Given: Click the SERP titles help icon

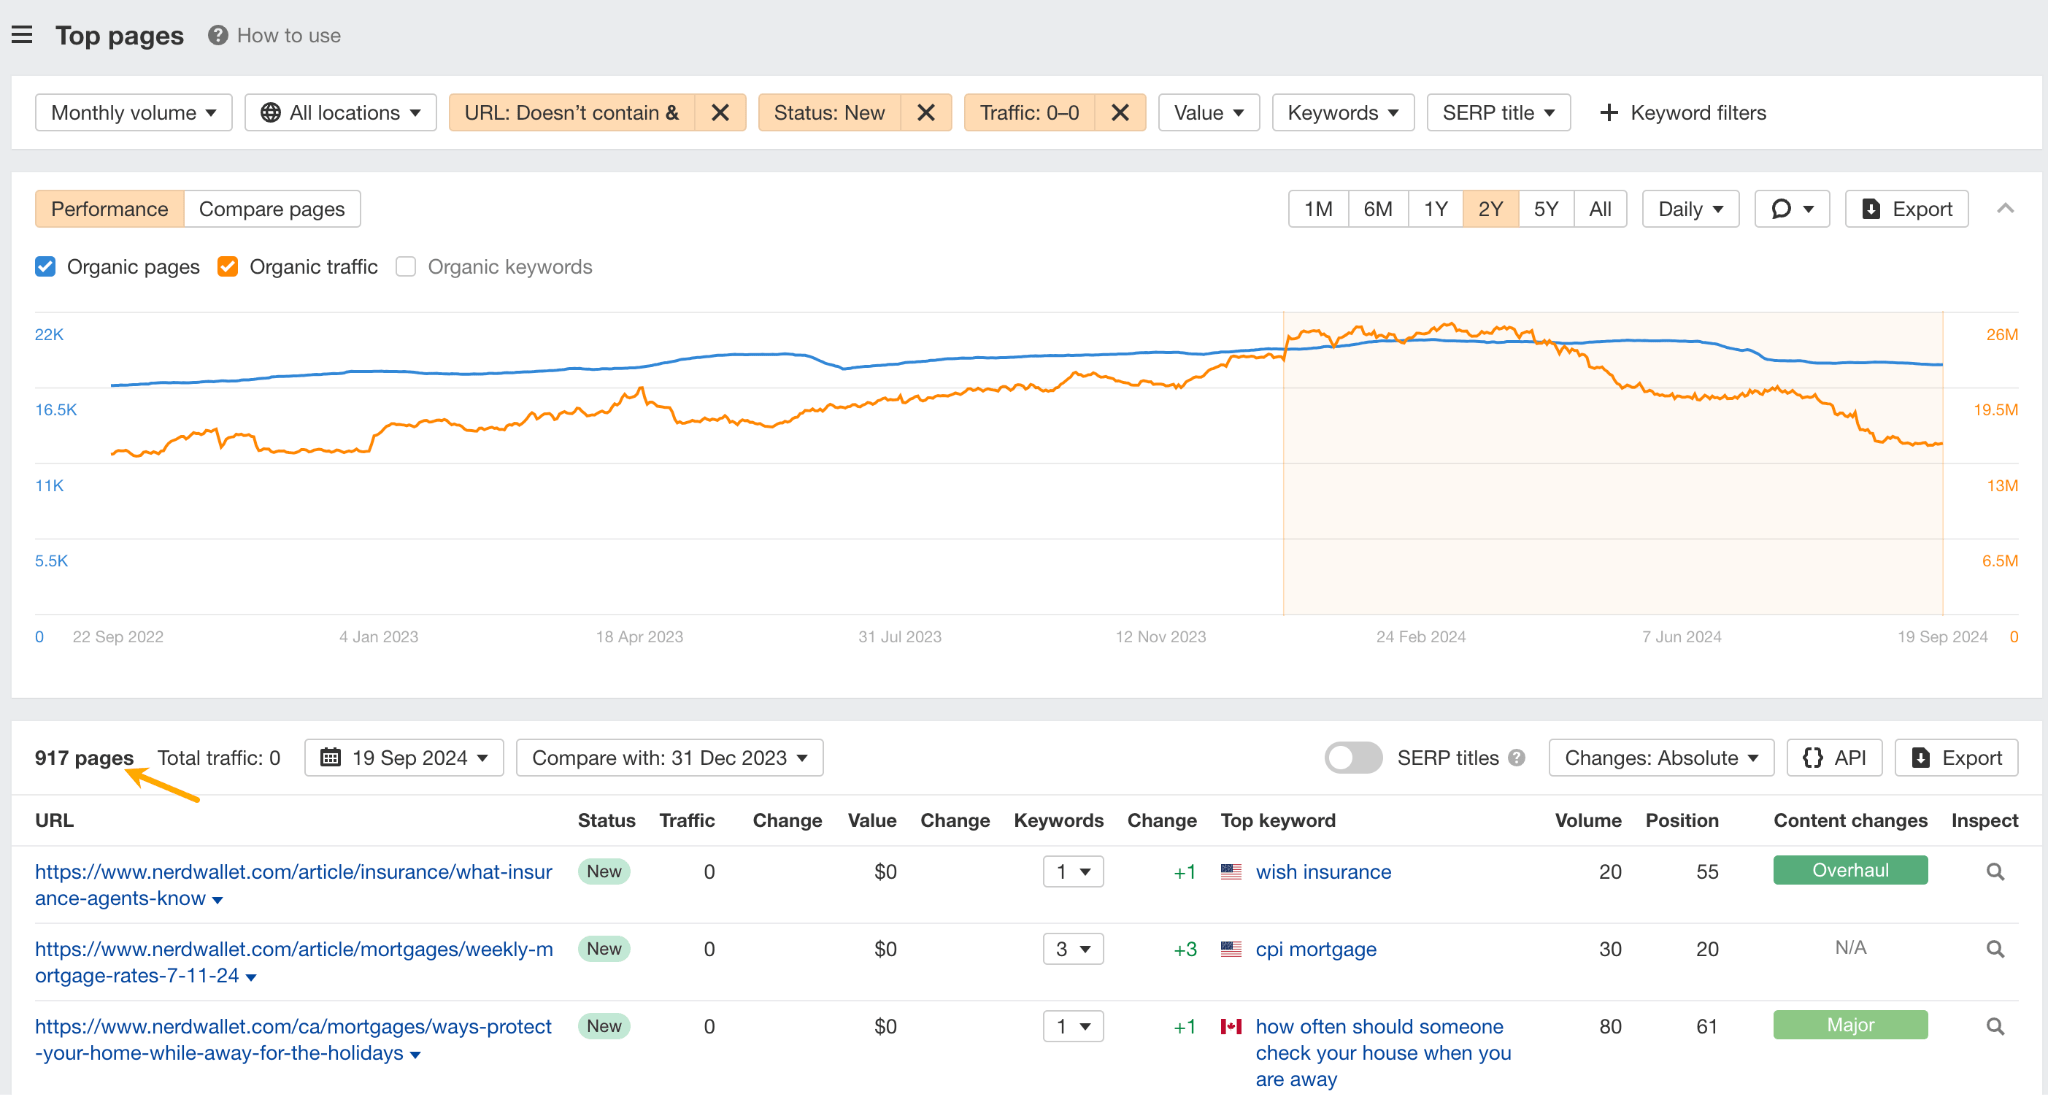Looking at the screenshot, I should (1517, 758).
